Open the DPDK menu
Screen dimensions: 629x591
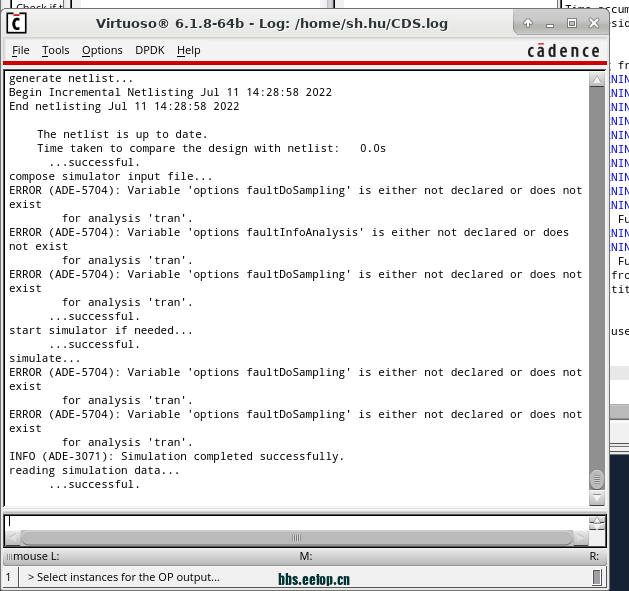point(150,51)
